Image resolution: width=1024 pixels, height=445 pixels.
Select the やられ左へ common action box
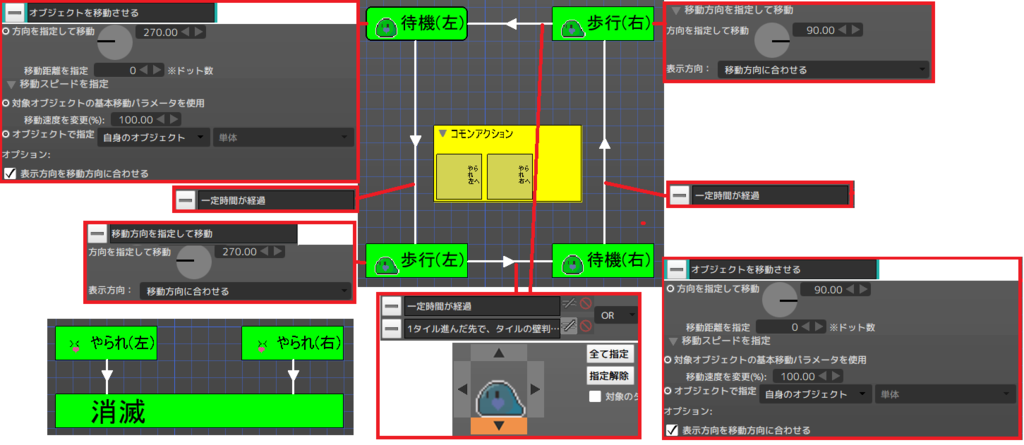458,176
